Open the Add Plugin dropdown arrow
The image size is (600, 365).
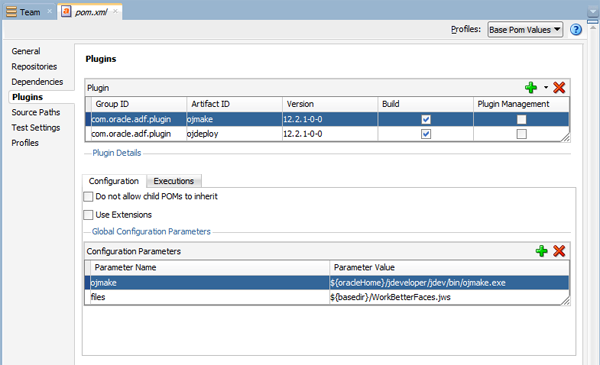point(546,88)
